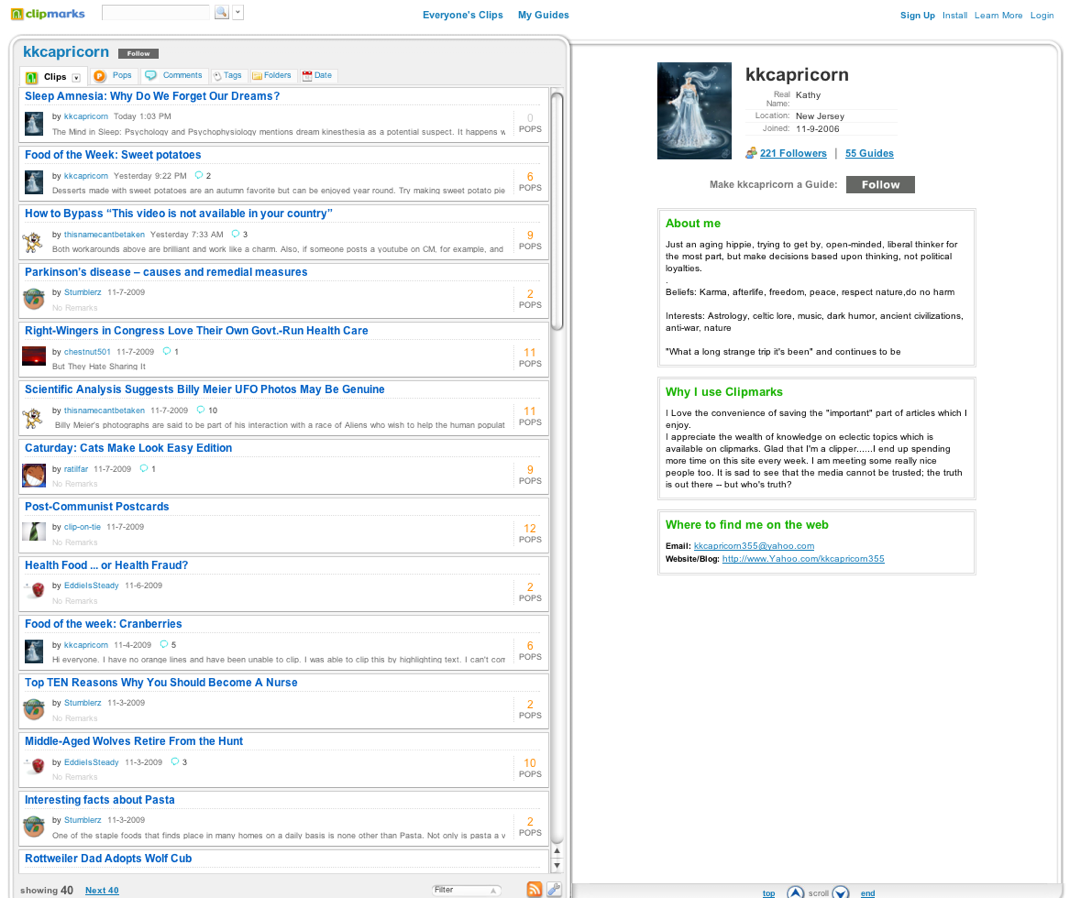
Task: Open the Yahoo website/blog link
Action: pyautogui.click(x=803, y=559)
